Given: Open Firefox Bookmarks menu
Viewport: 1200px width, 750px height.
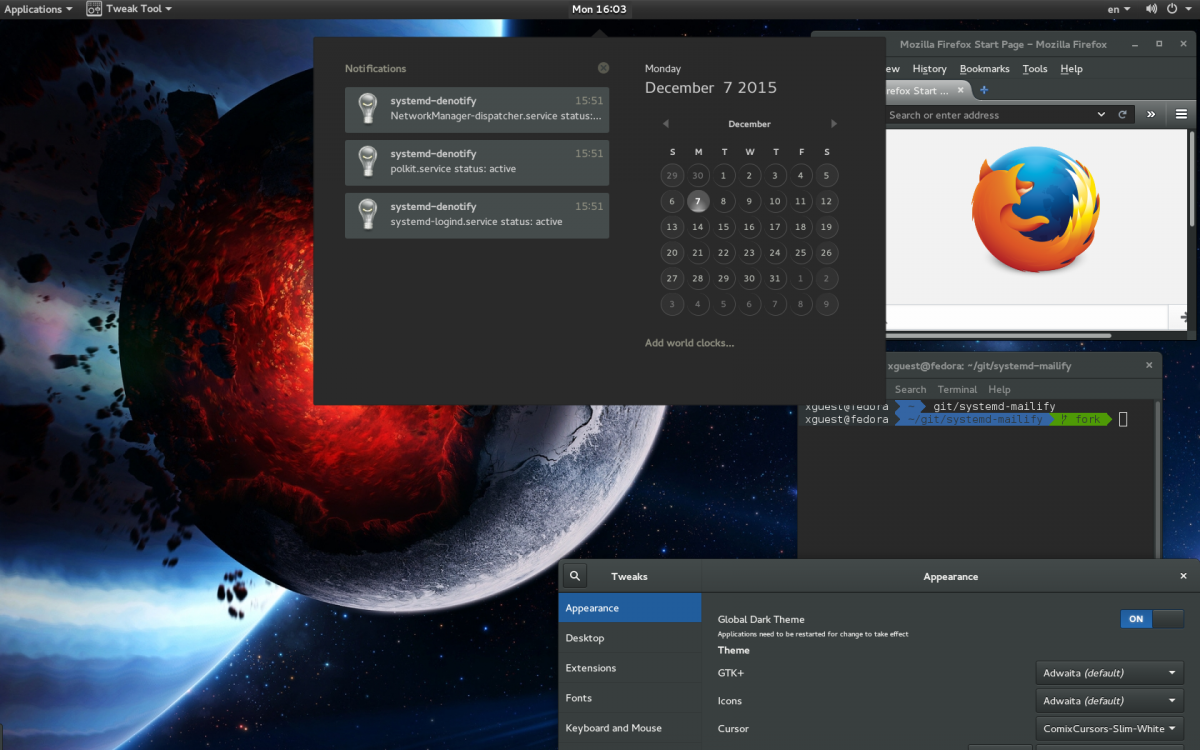Looking at the screenshot, I should coord(984,69).
